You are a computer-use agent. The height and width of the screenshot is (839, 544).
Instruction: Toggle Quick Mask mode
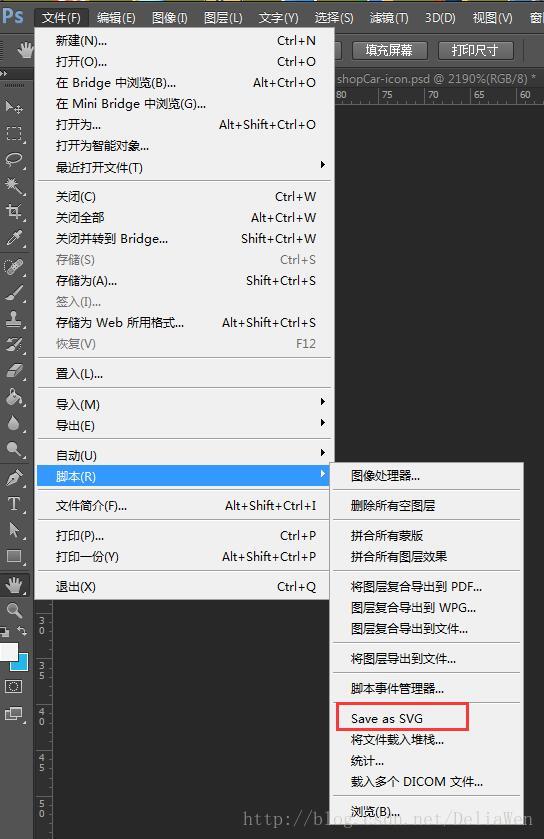(13, 687)
